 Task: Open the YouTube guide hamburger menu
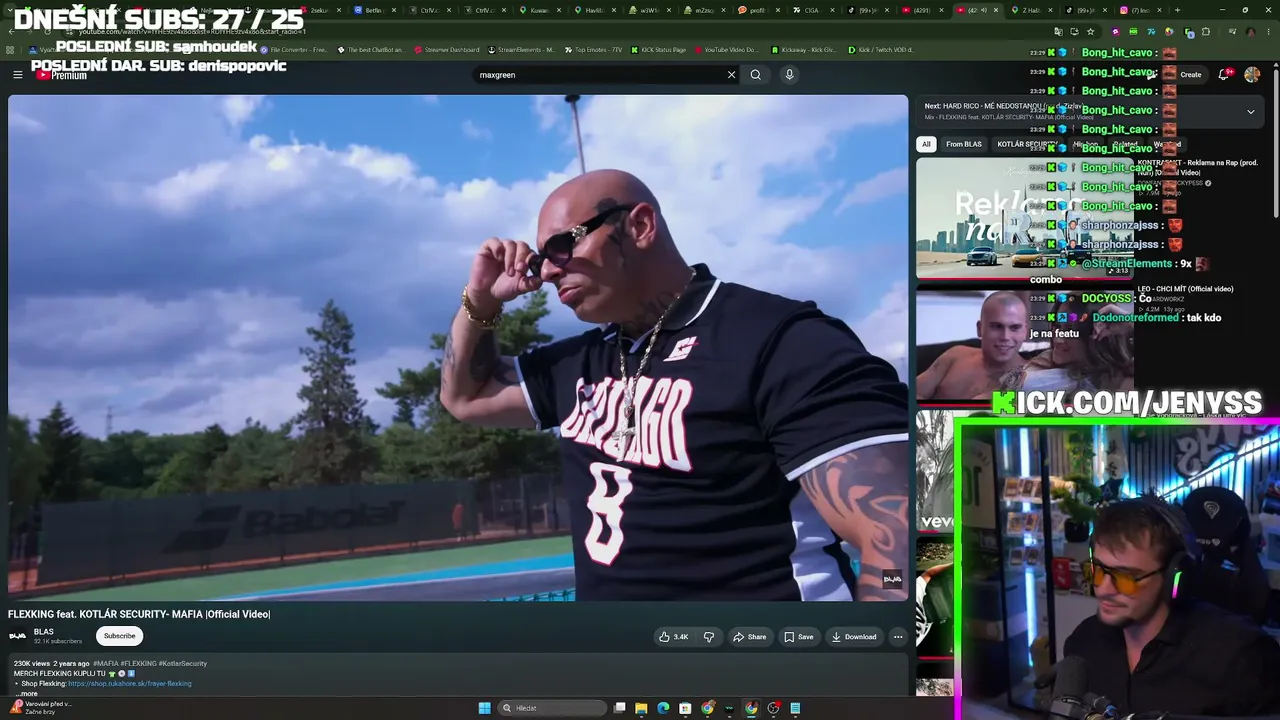coord(17,74)
